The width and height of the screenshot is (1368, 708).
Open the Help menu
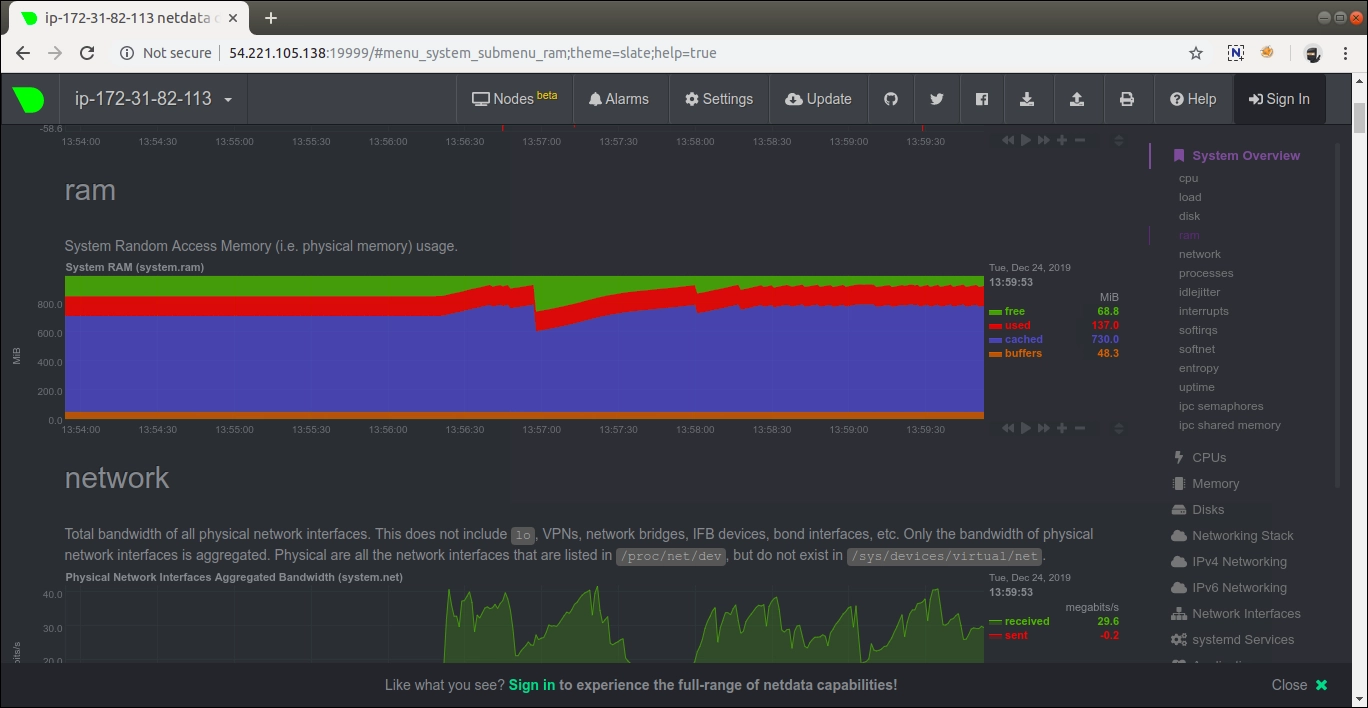[x=1193, y=99]
